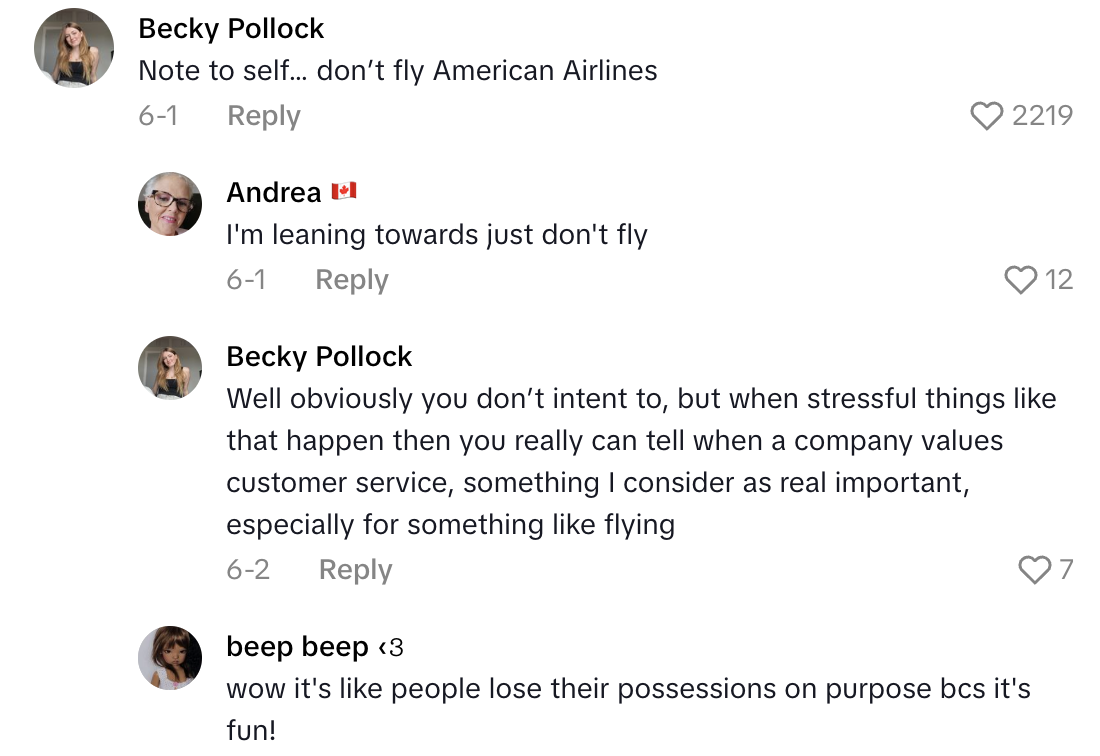The width and height of the screenshot is (1100, 756).
Task: Like Andrea's 'just don't fly' comment
Action: click(1020, 280)
